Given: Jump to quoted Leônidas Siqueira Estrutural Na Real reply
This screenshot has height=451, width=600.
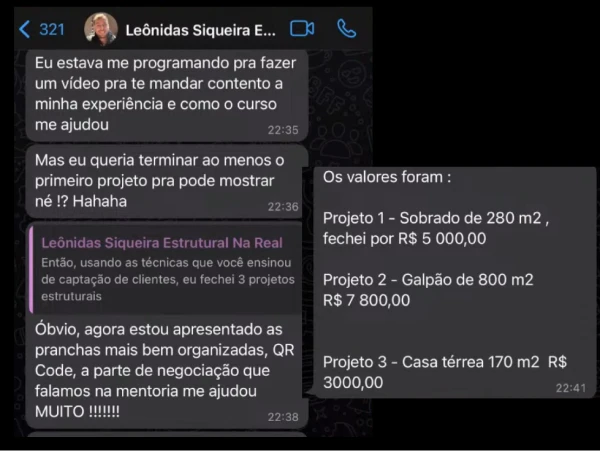Looking at the screenshot, I should click(165, 269).
